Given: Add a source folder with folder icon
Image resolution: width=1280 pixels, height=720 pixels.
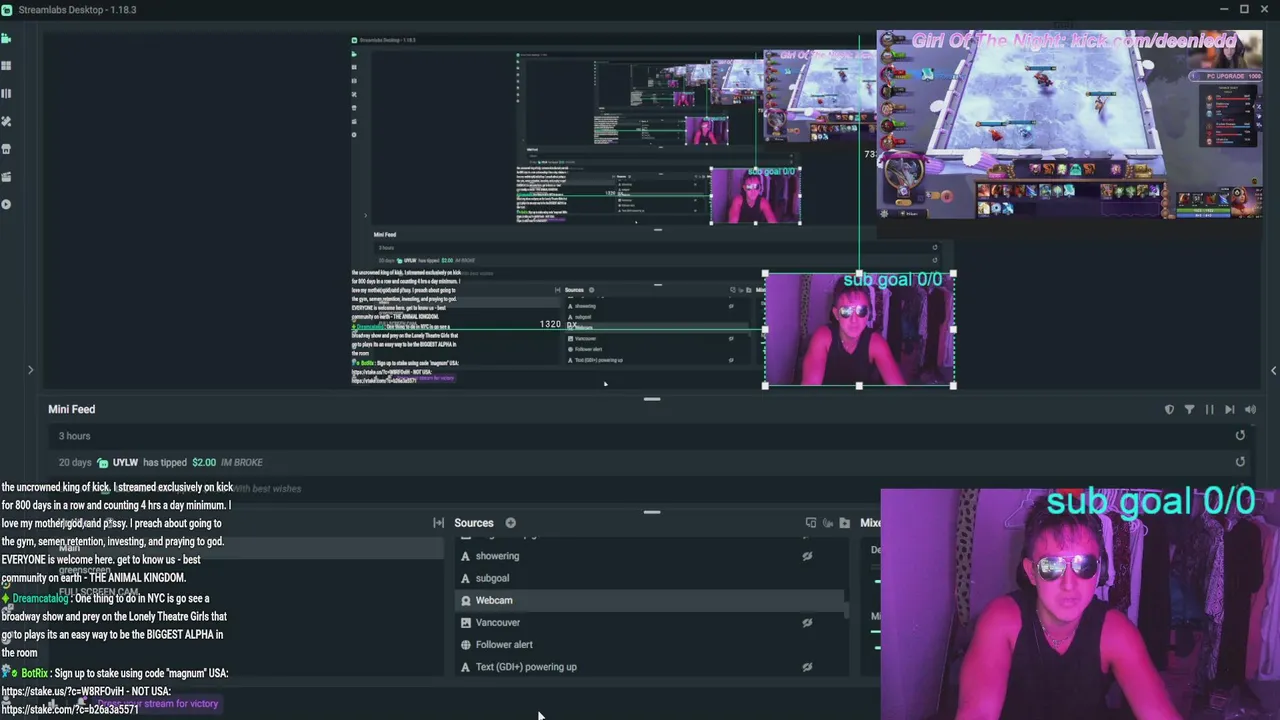Looking at the screenshot, I should (845, 523).
